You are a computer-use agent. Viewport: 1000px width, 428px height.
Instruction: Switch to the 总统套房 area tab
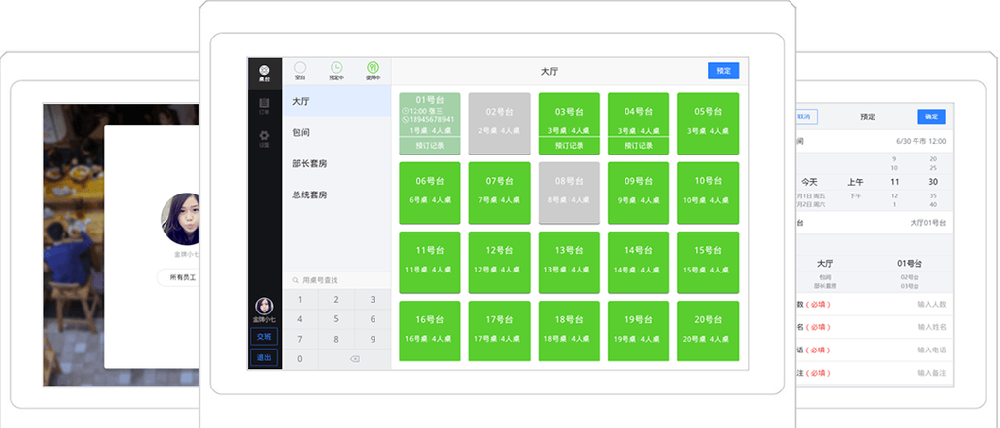(337, 194)
